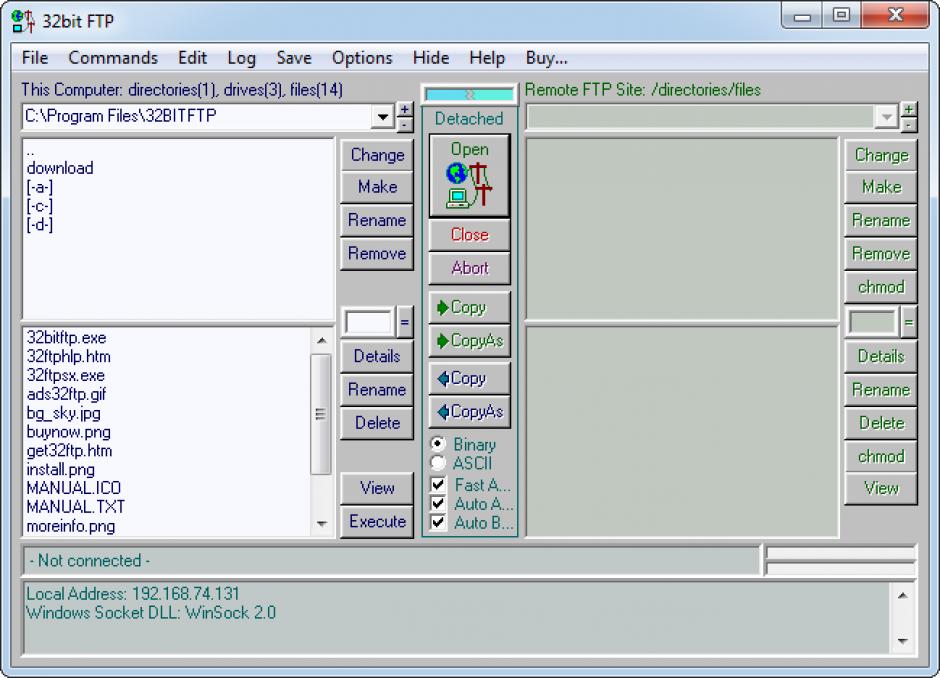The image size is (940, 678).
Task: Select drive [-c-]
Action: pos(40,206)
